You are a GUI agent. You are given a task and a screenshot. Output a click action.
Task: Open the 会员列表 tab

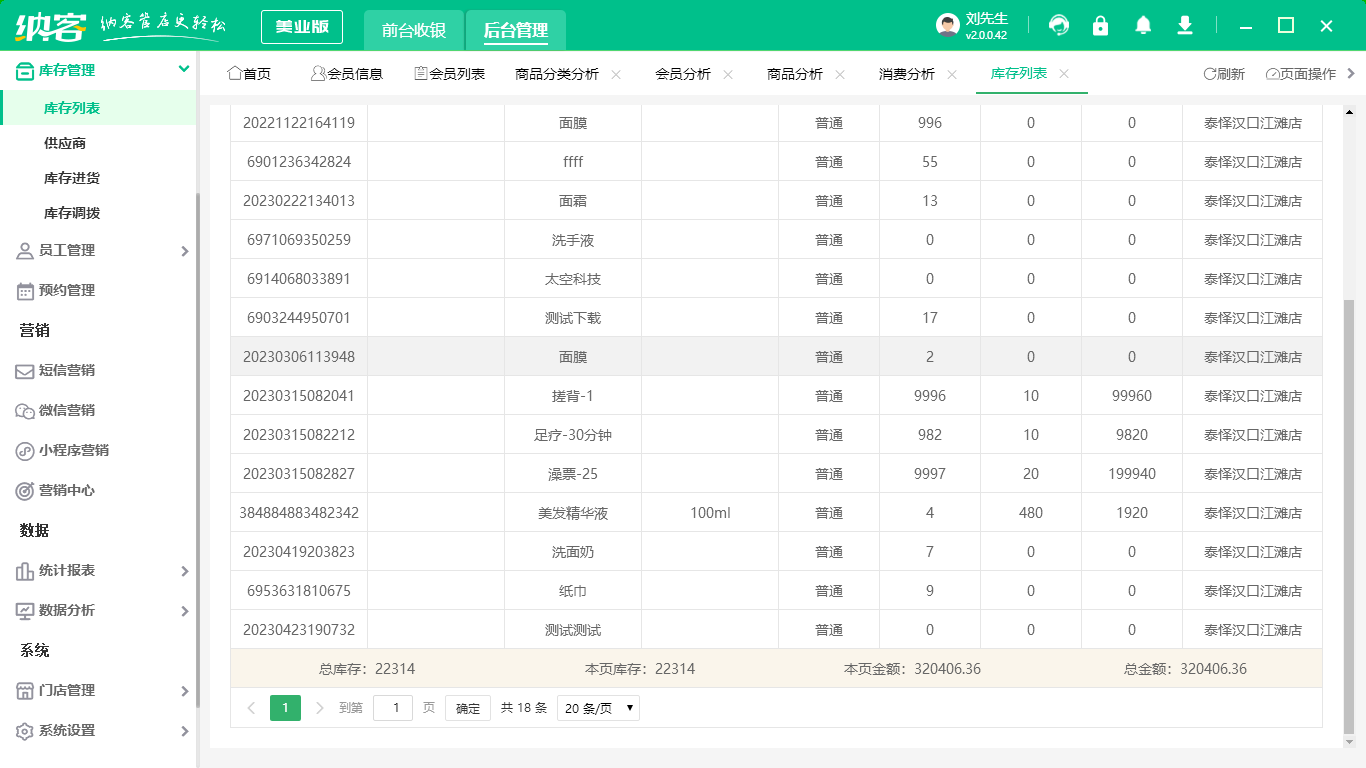tap(450, 74)
